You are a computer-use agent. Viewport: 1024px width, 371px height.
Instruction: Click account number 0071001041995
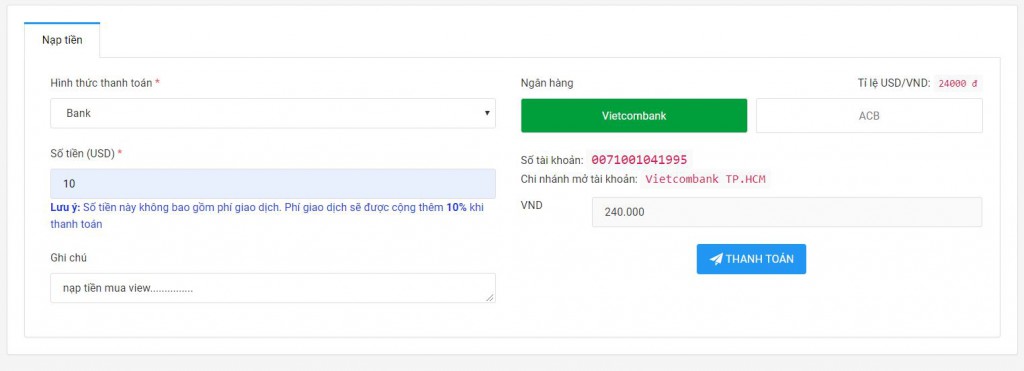pyautogui.click(x=639, y=159)
